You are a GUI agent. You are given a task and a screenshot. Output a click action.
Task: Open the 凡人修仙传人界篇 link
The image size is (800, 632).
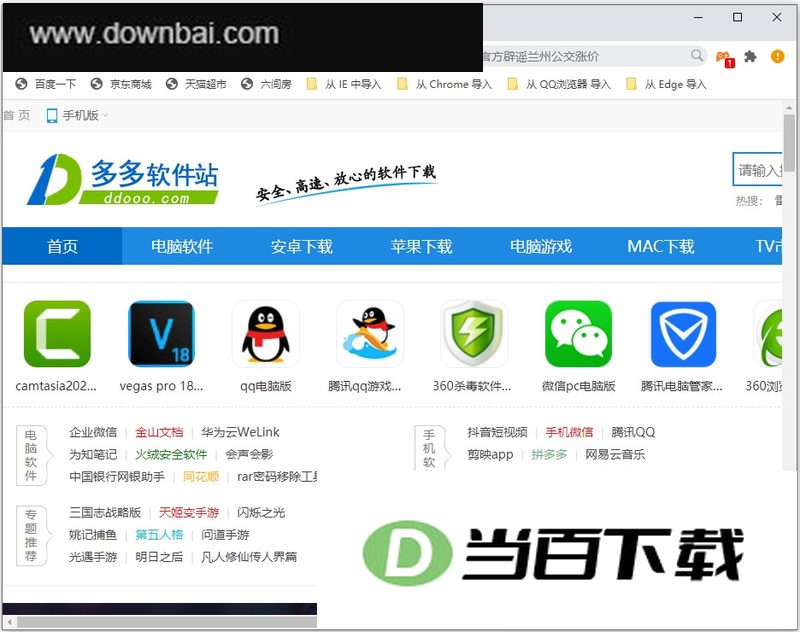249,557
